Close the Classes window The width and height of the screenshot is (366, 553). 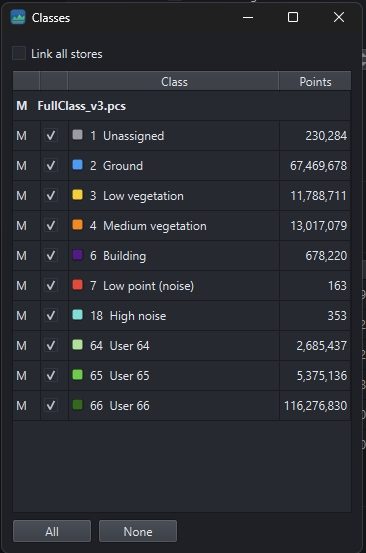click(339, 17)
